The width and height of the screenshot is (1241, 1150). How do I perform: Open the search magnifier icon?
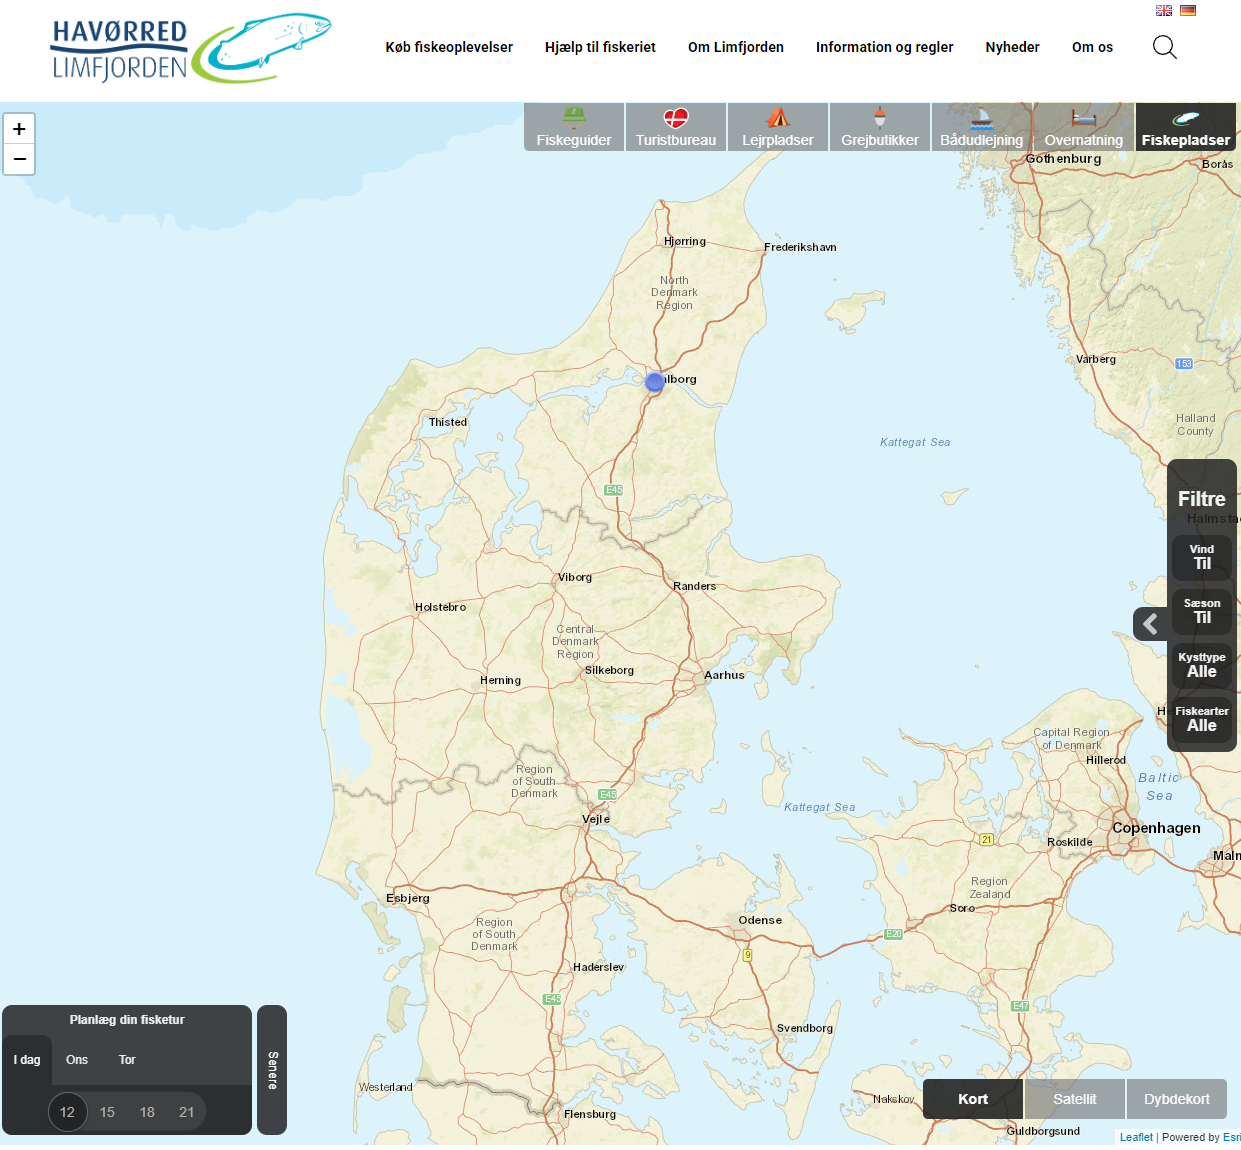[x=1164, y=47]
